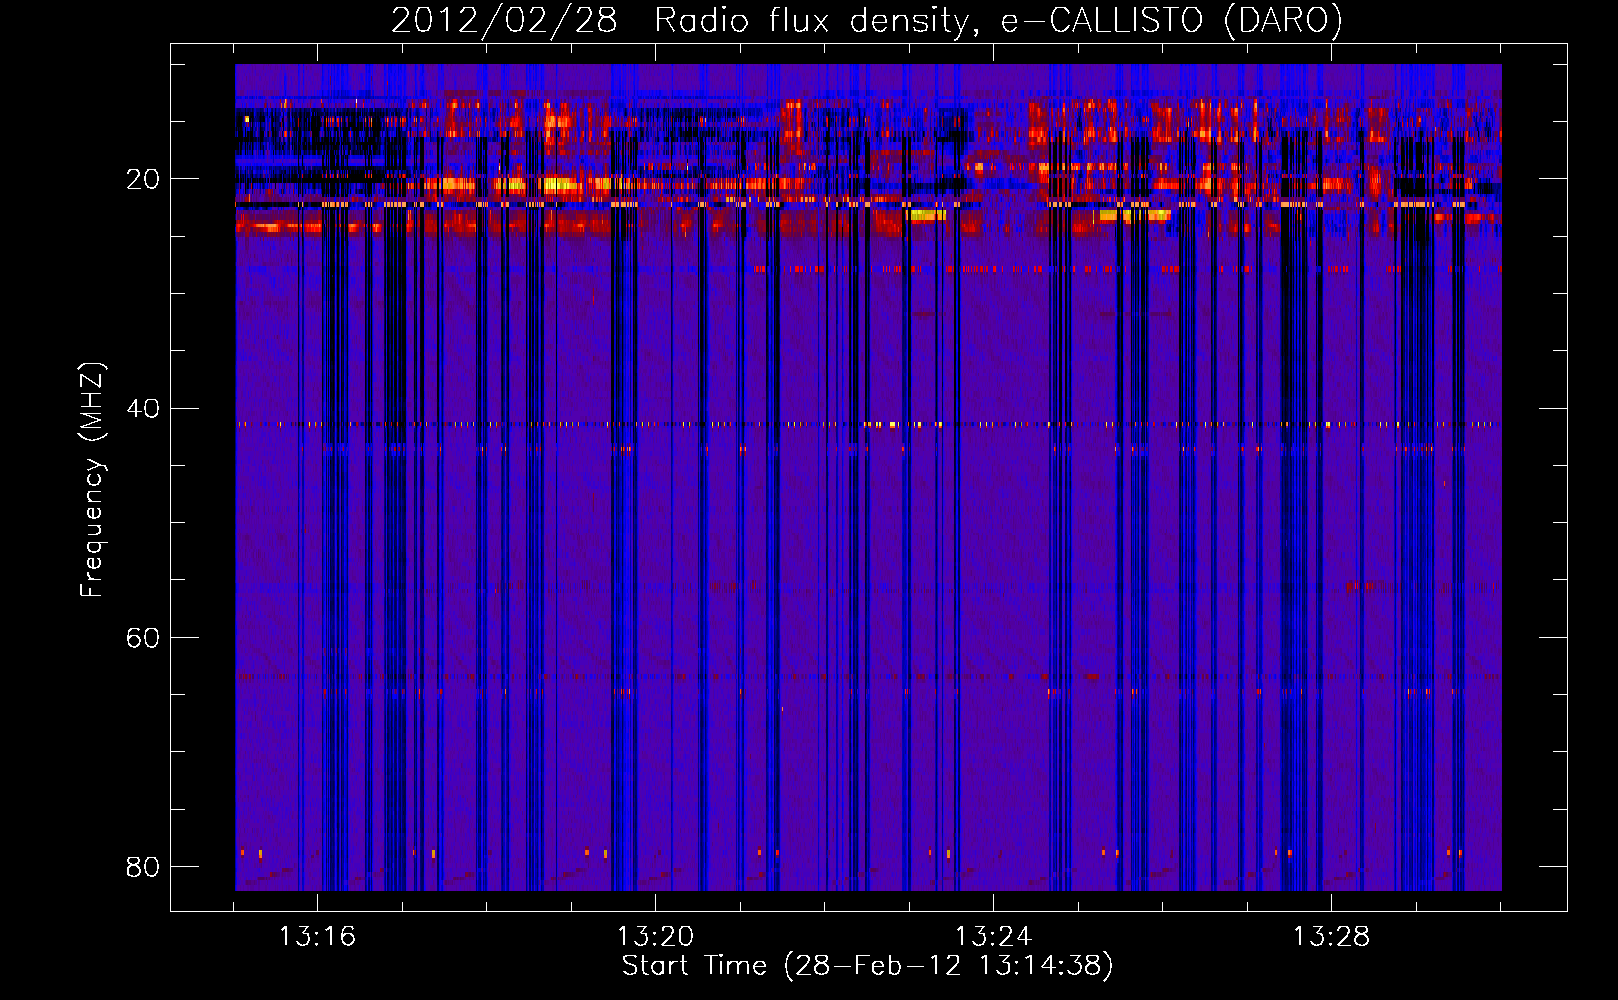This screenshot has height=1000, width=1618.
Task: Click the 20 MHz frequency tick label
Action: (x=142, y=180)
